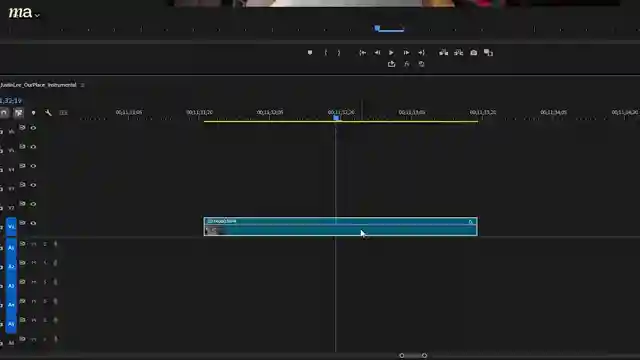Click the Extract button
This screenshot has height=360, width=640.
[x=458, y=52]
